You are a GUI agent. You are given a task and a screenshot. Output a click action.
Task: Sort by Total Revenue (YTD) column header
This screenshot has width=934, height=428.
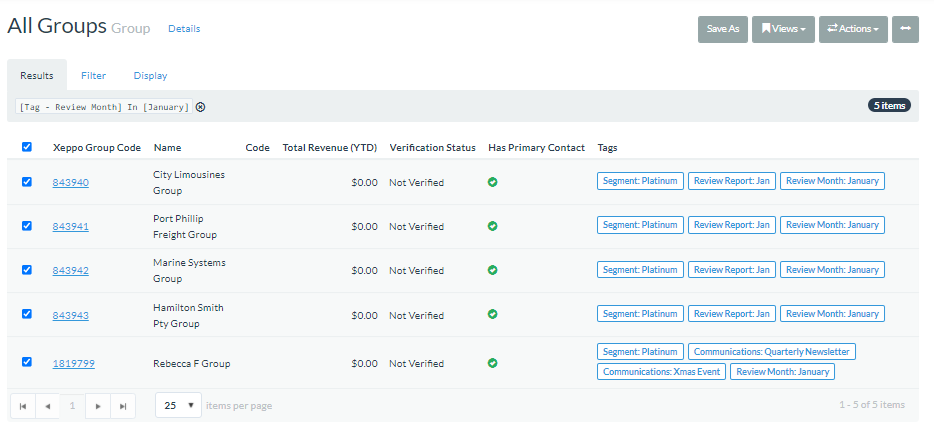(329, 148)
